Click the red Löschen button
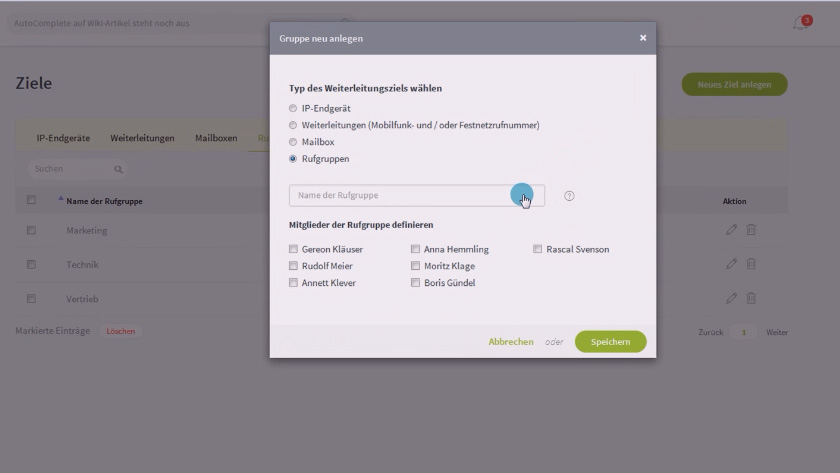The height and width of the screenshot is (473, 840). pos(121,332)
